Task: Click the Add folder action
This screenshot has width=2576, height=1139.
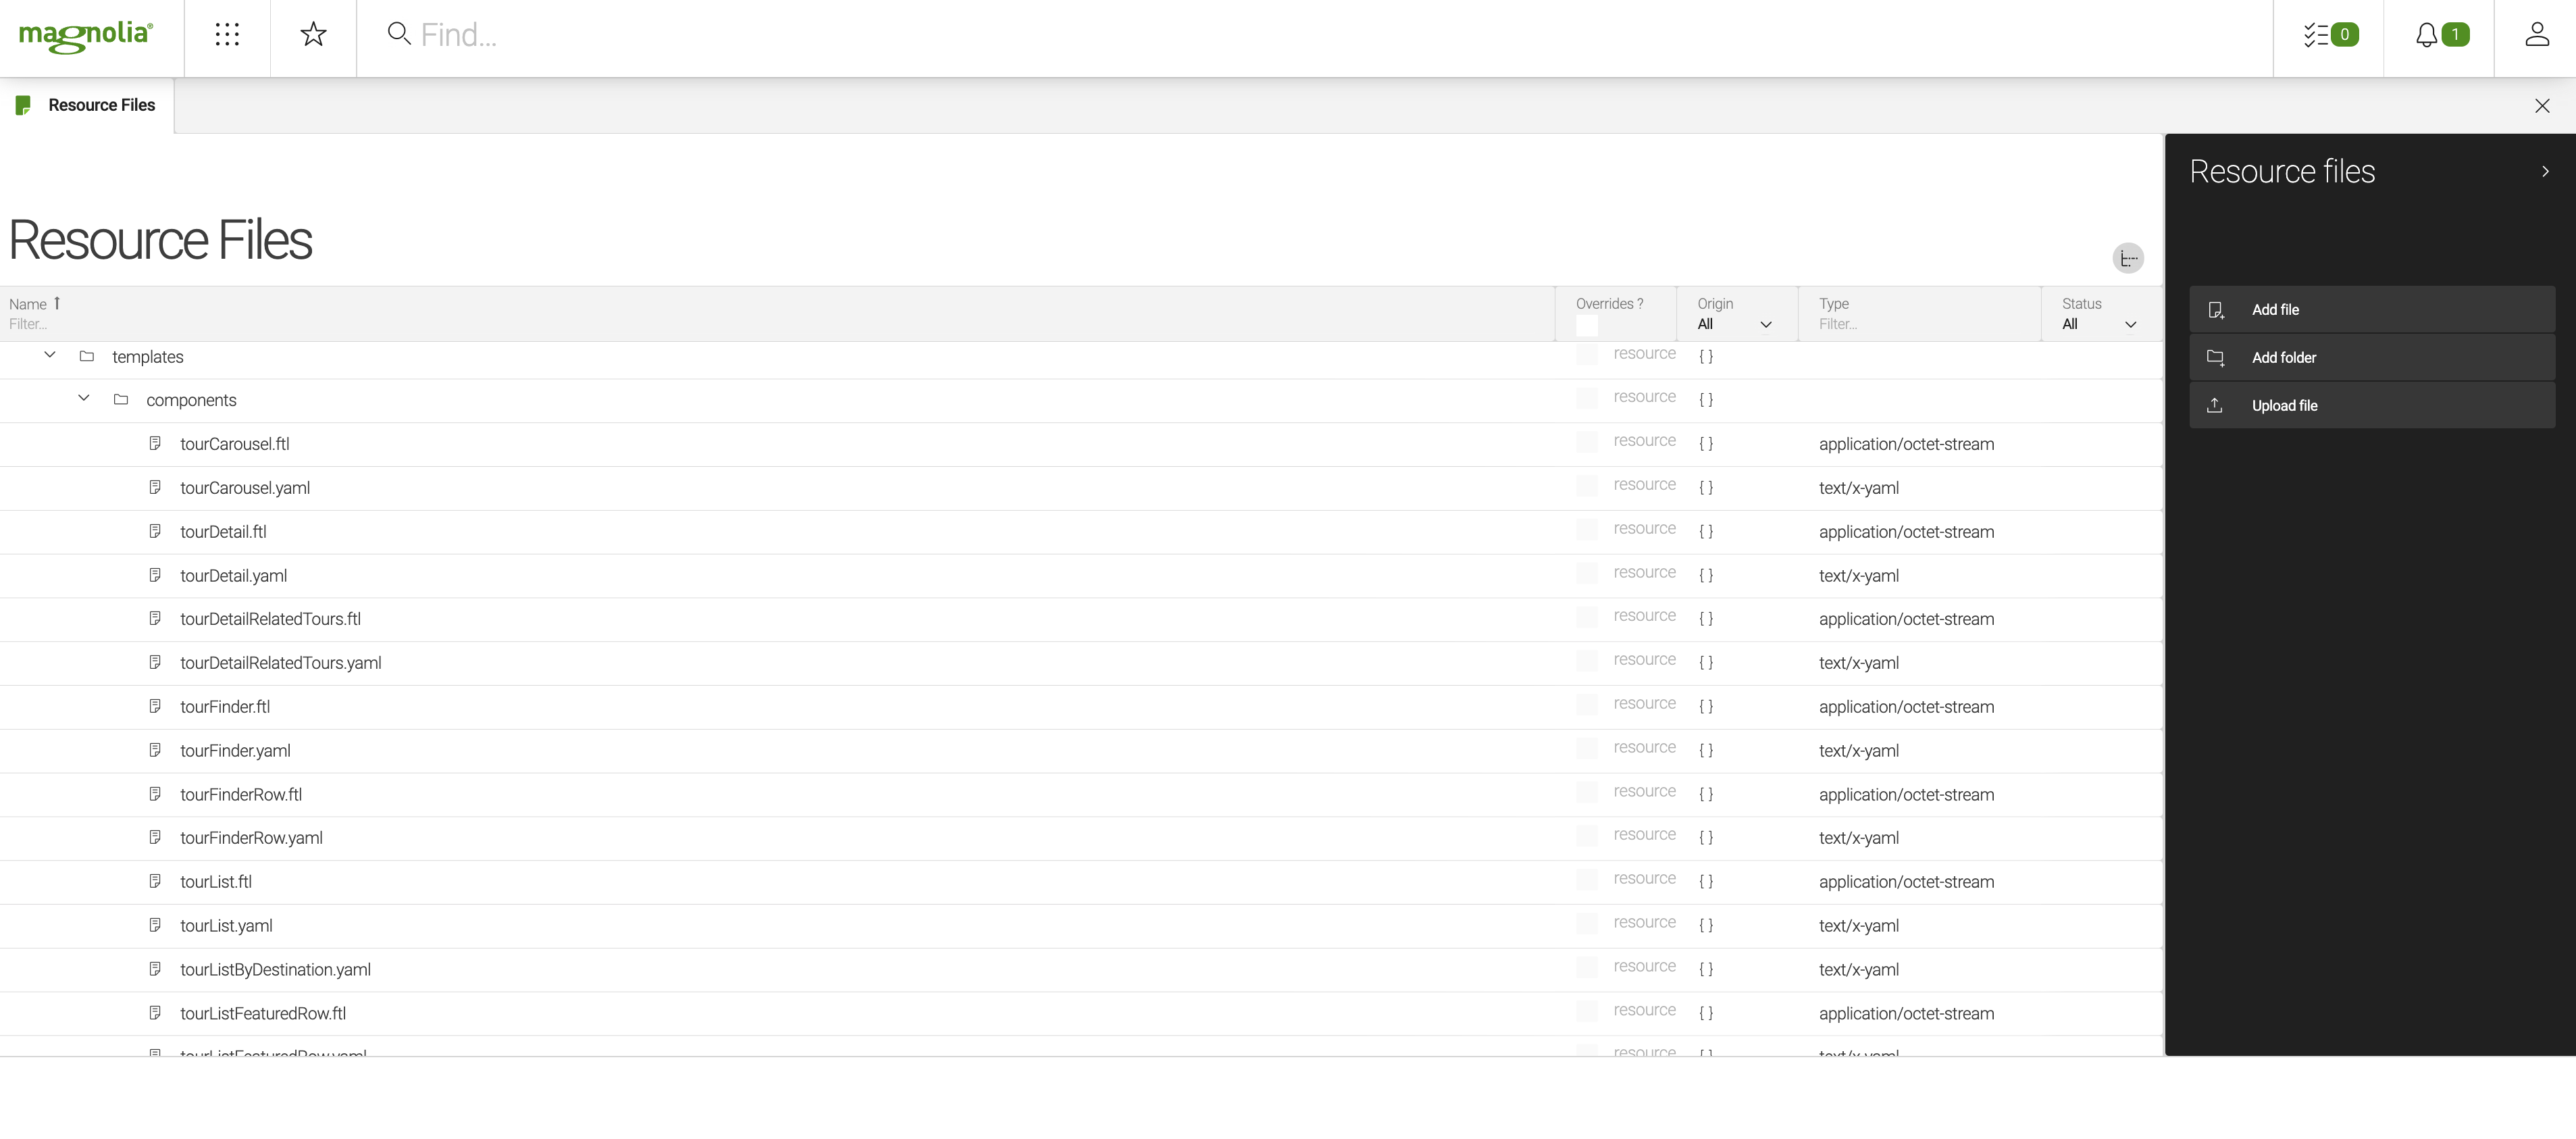Action: [x=2371, y=358]
